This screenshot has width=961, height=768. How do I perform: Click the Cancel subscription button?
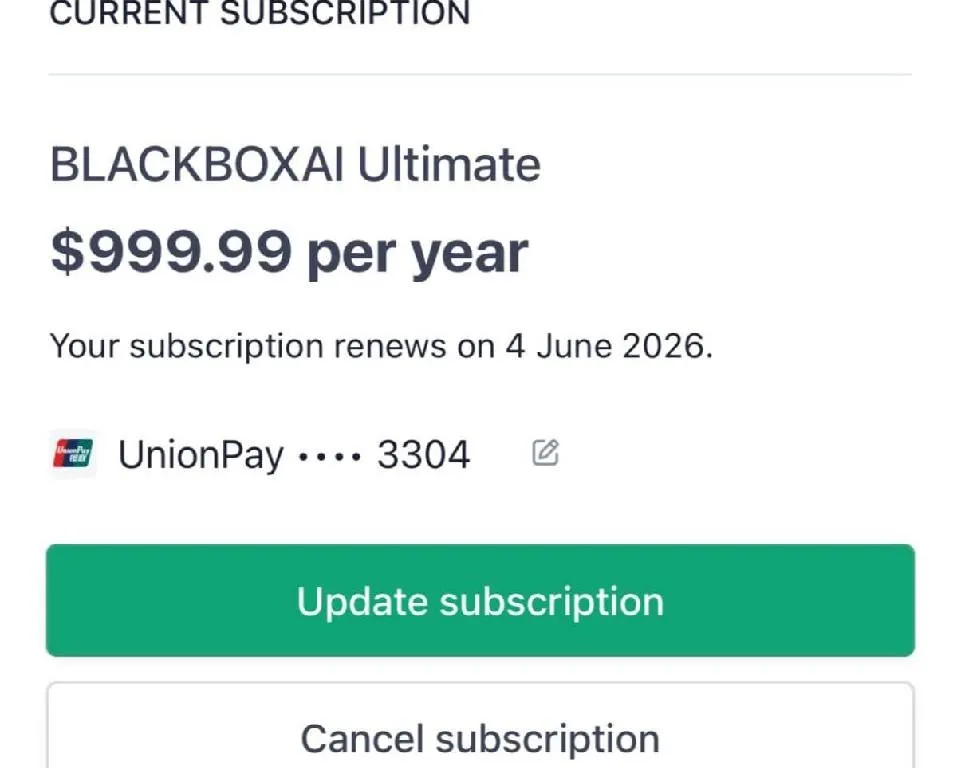click(x=480, y=738)
